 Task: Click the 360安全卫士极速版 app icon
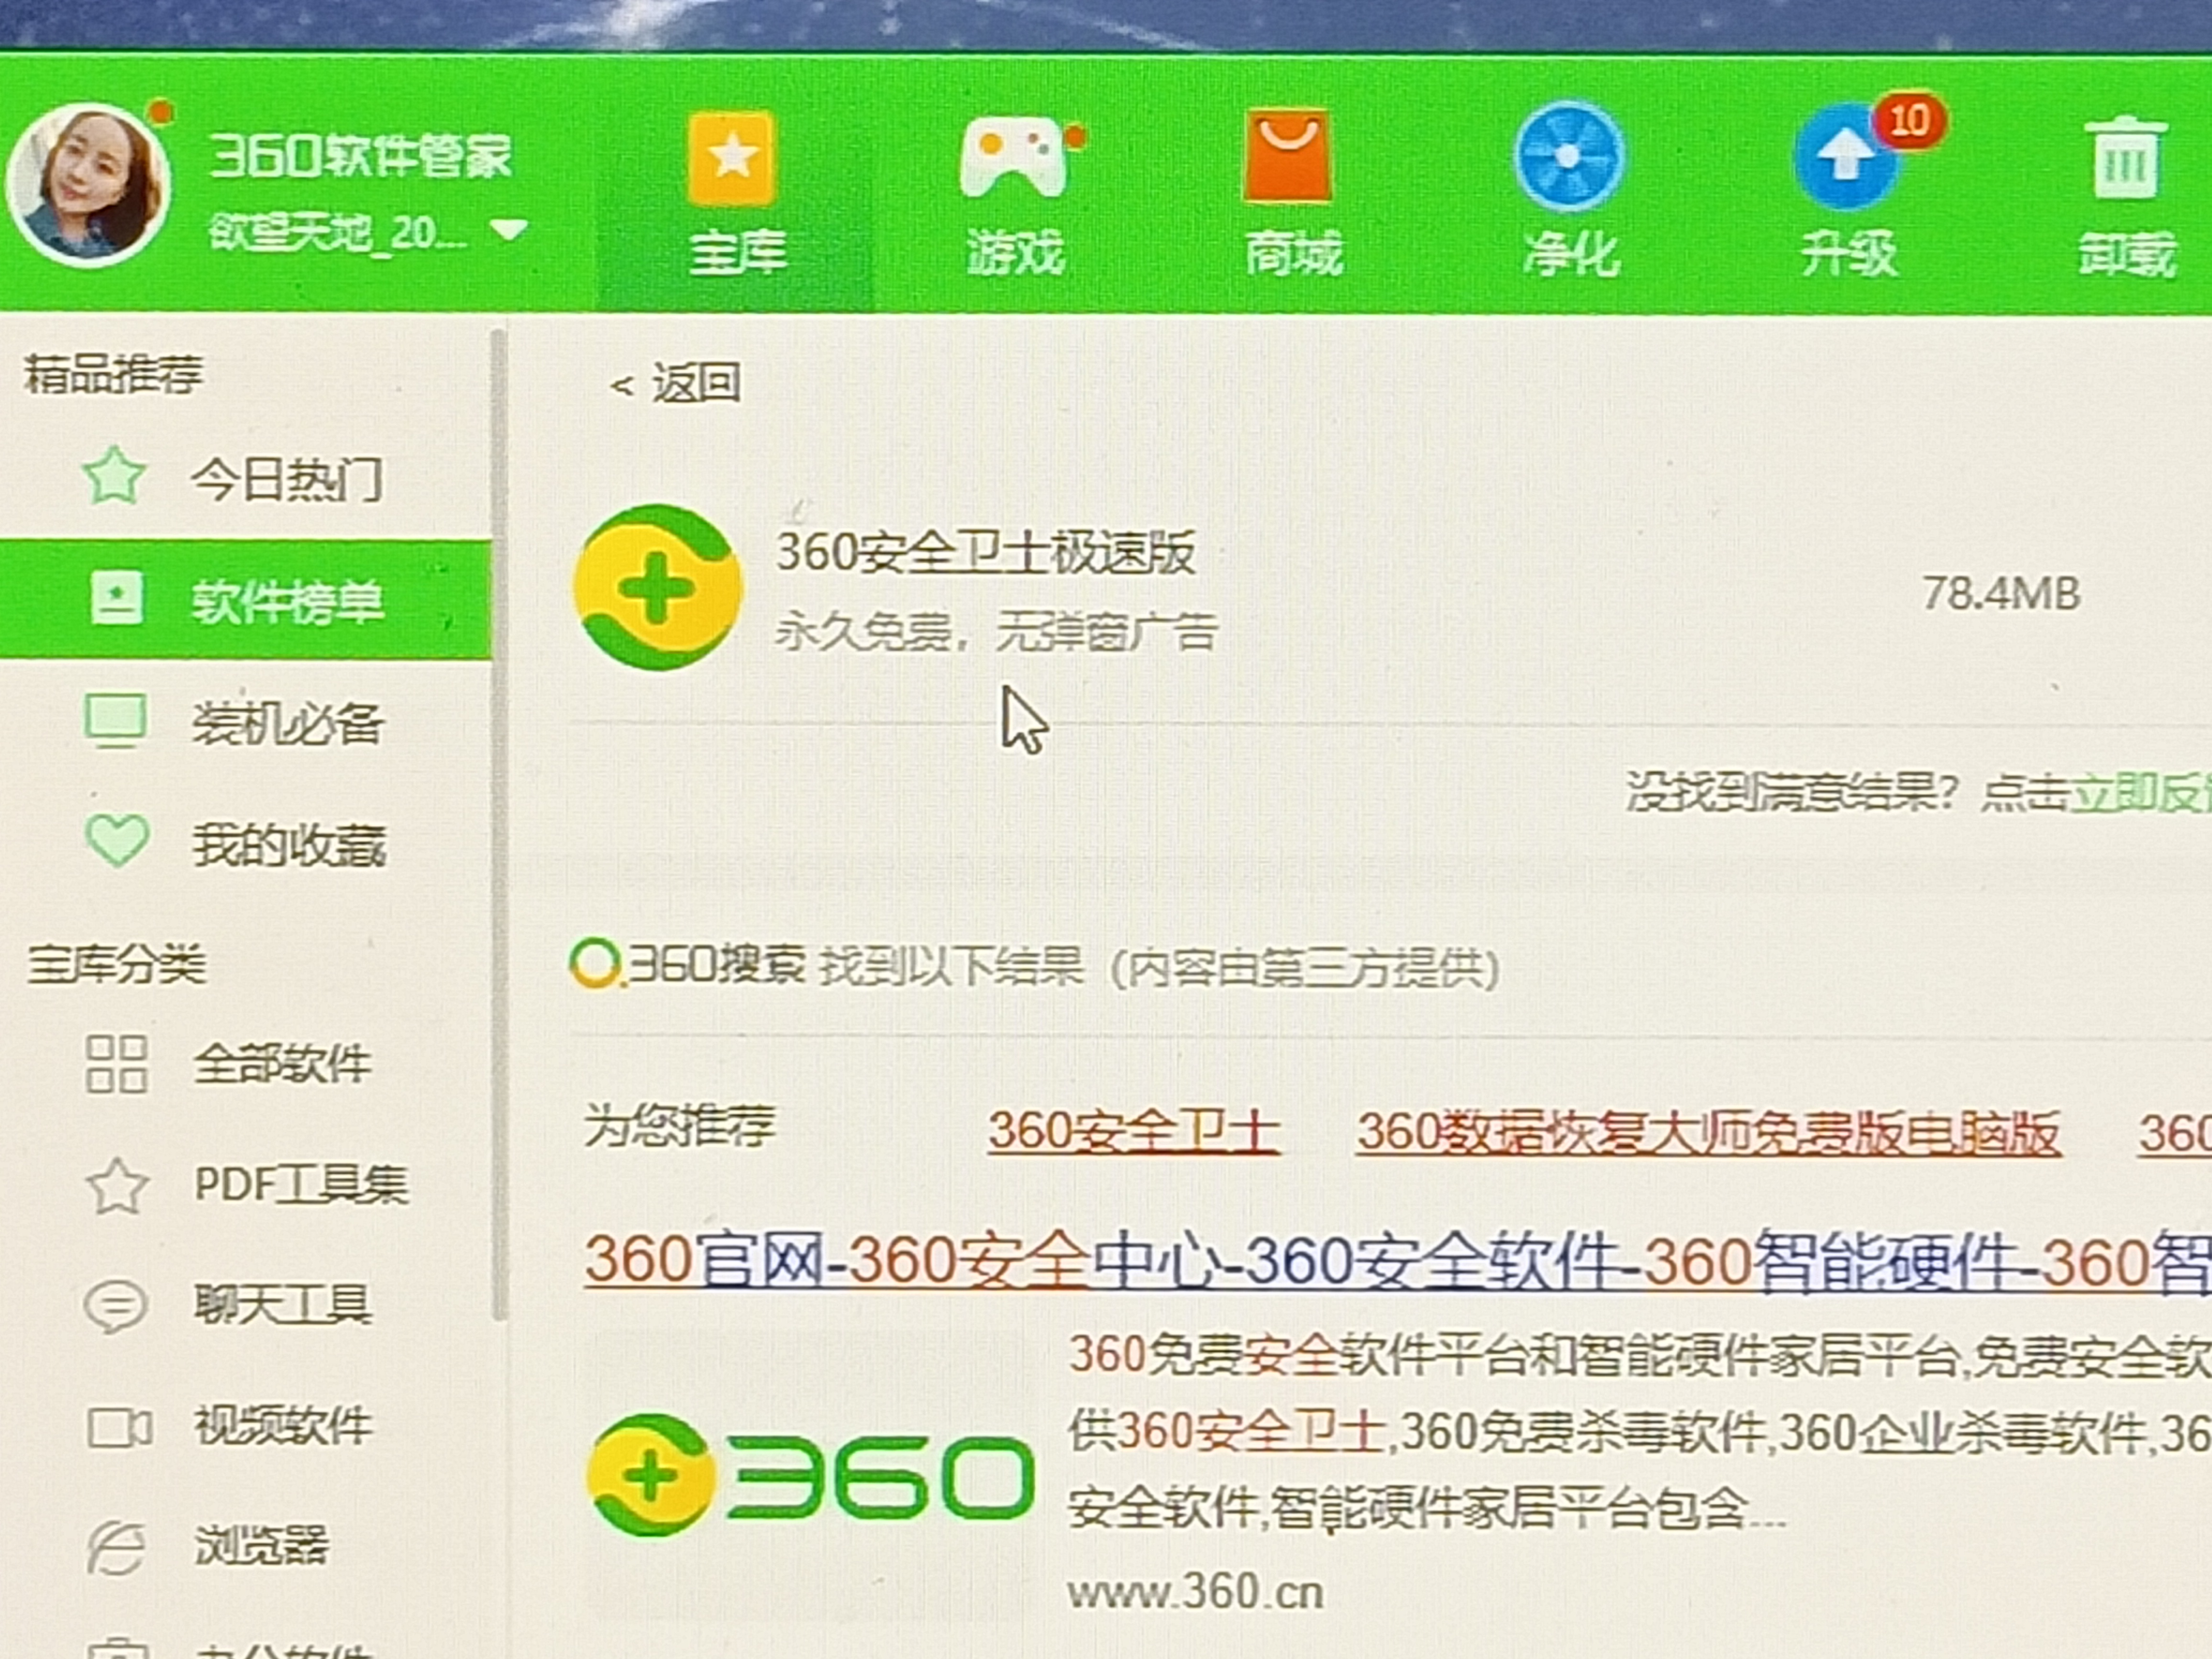[x=658, y=588]
